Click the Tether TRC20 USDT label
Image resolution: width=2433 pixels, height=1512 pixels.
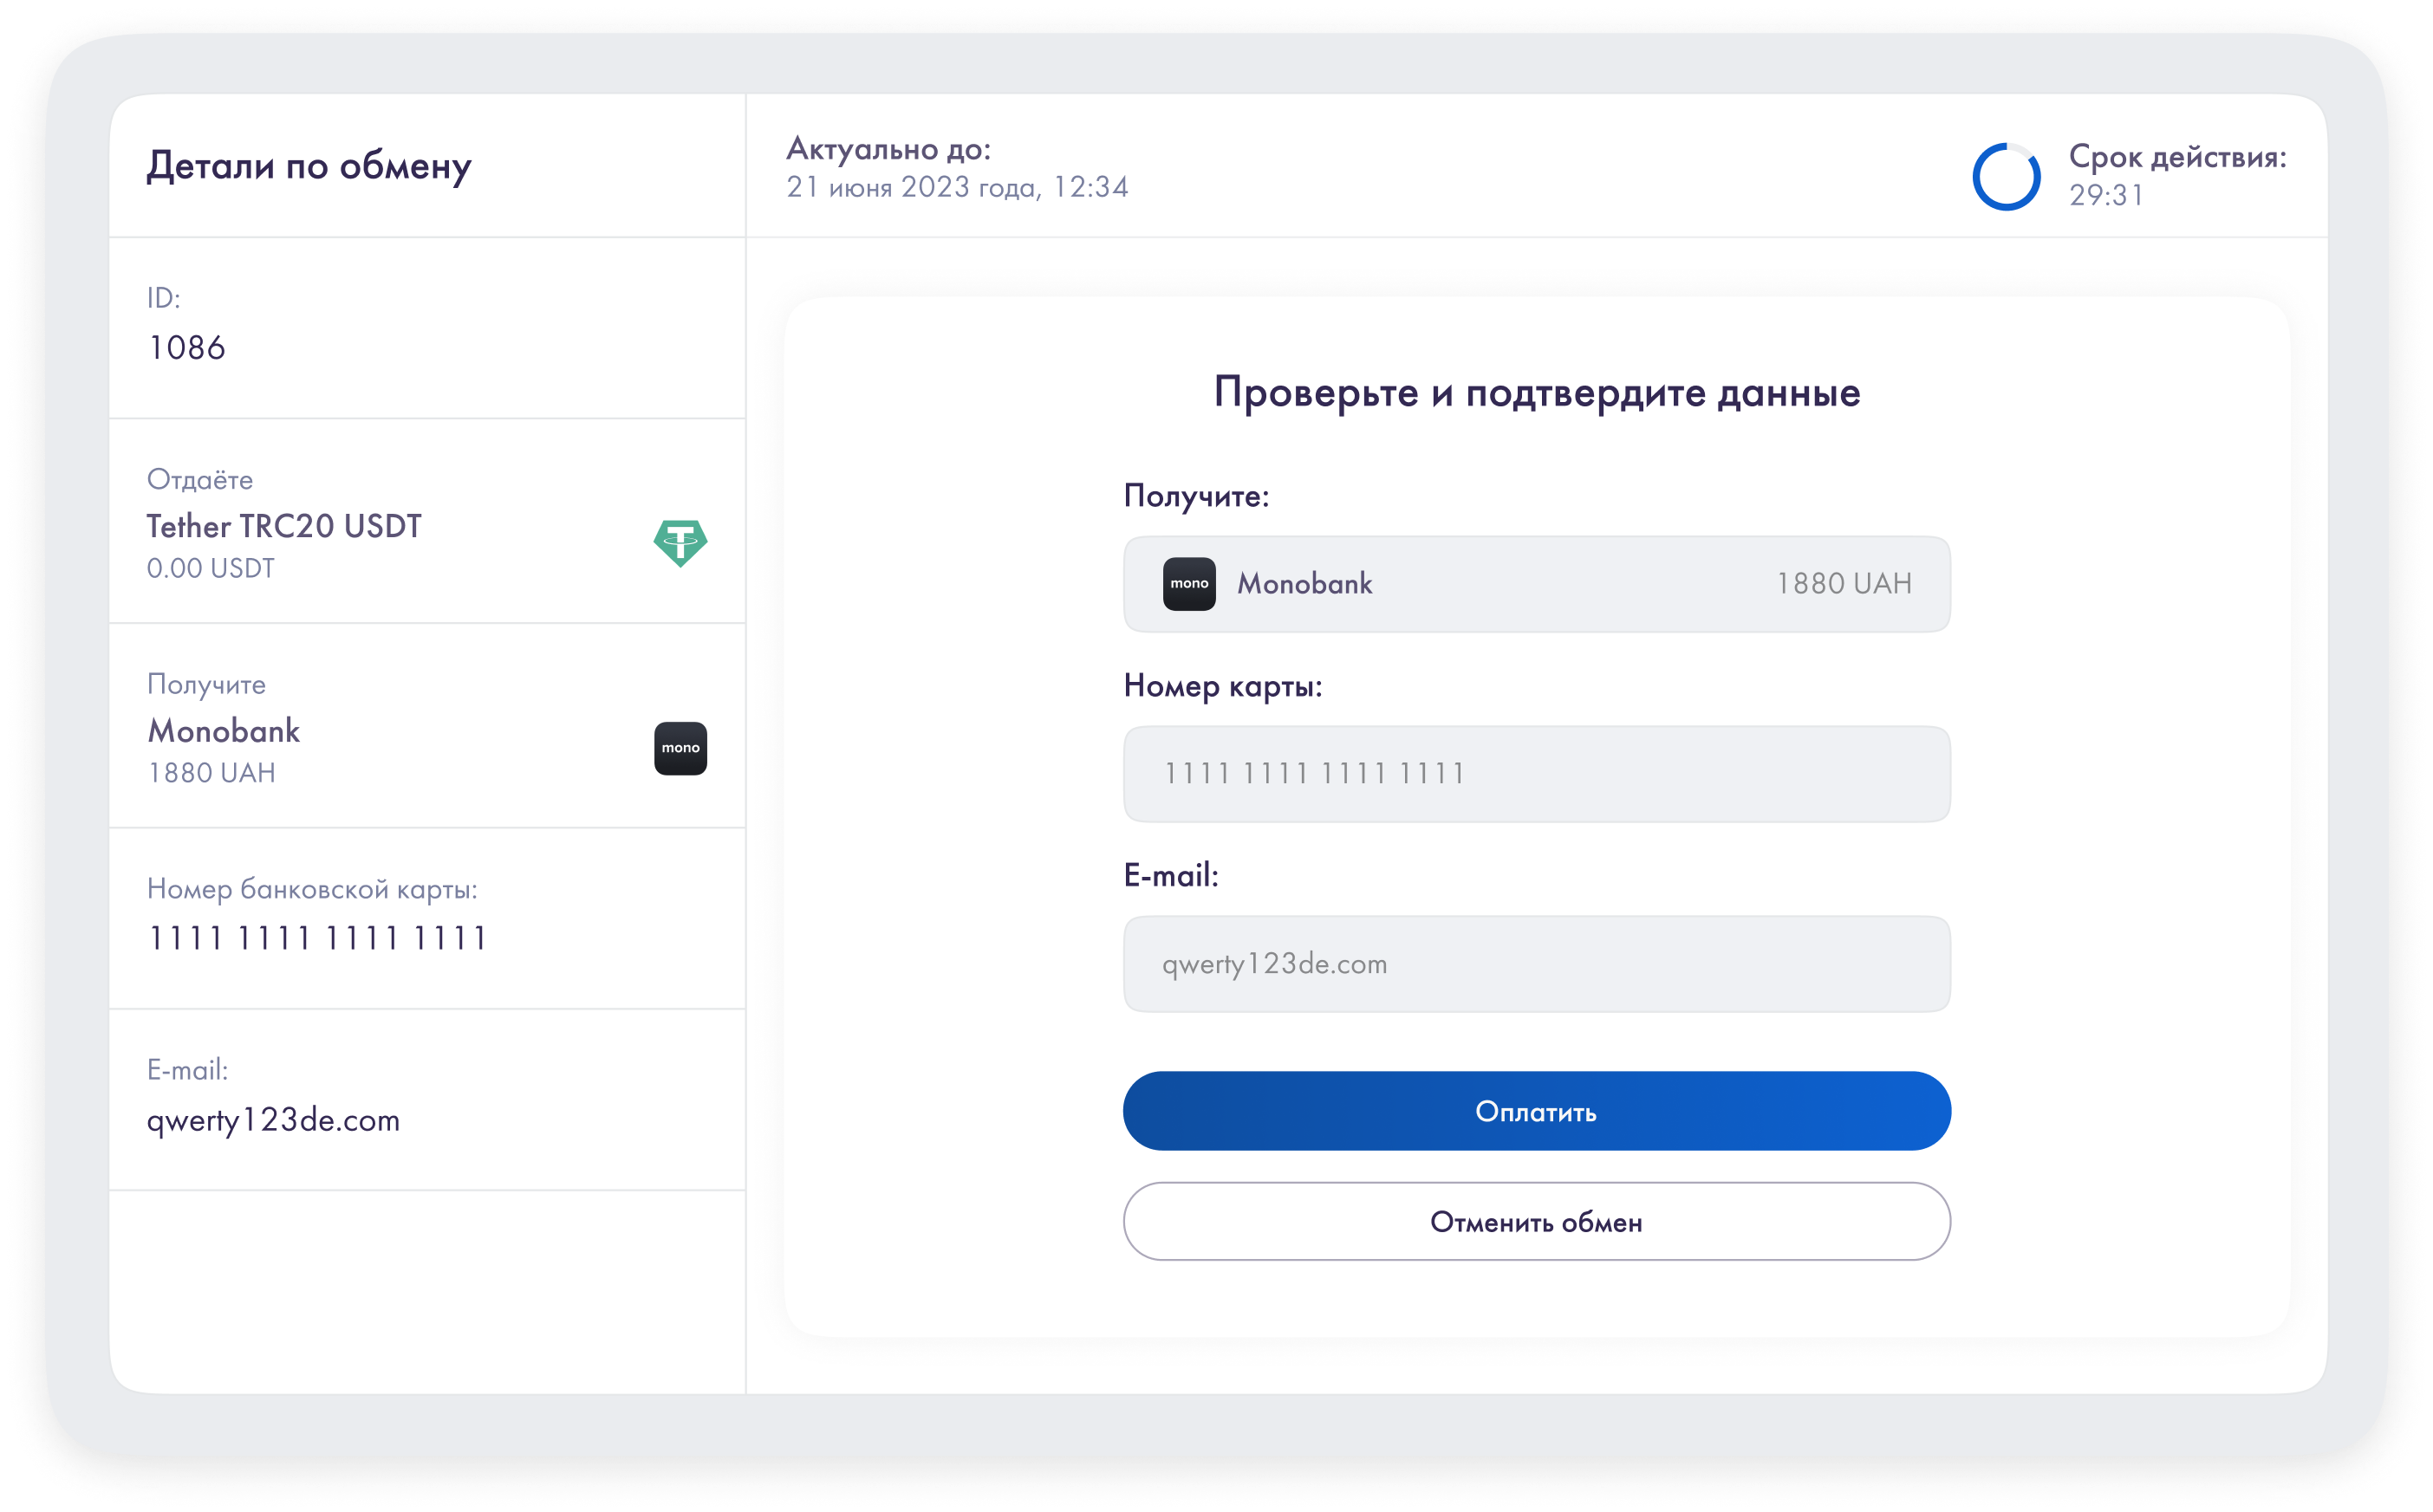pos(284,526)
